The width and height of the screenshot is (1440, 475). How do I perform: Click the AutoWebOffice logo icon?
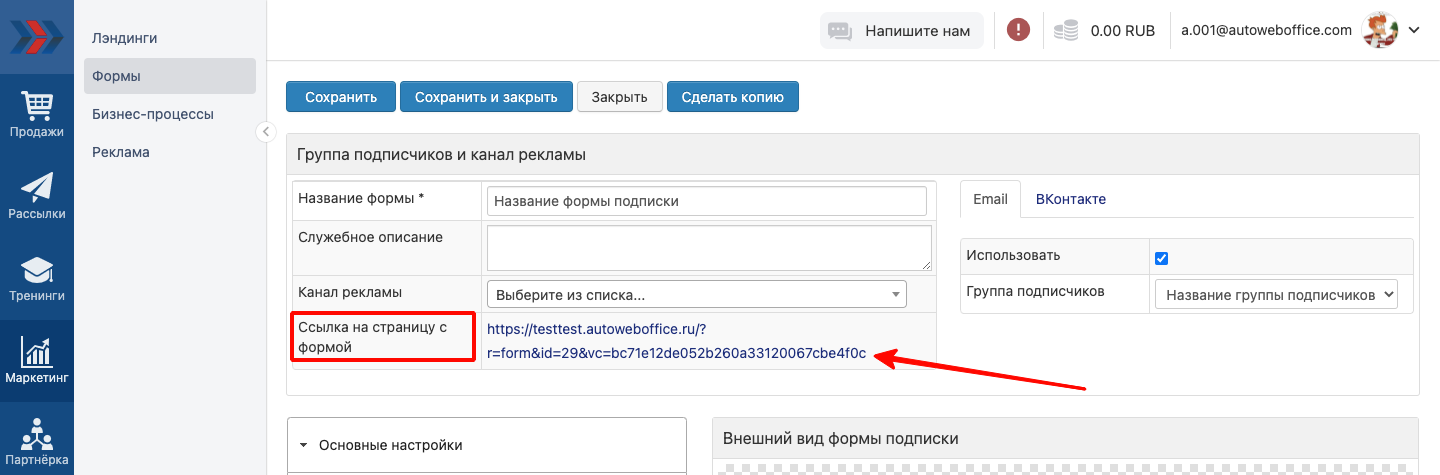click(36, 36)
